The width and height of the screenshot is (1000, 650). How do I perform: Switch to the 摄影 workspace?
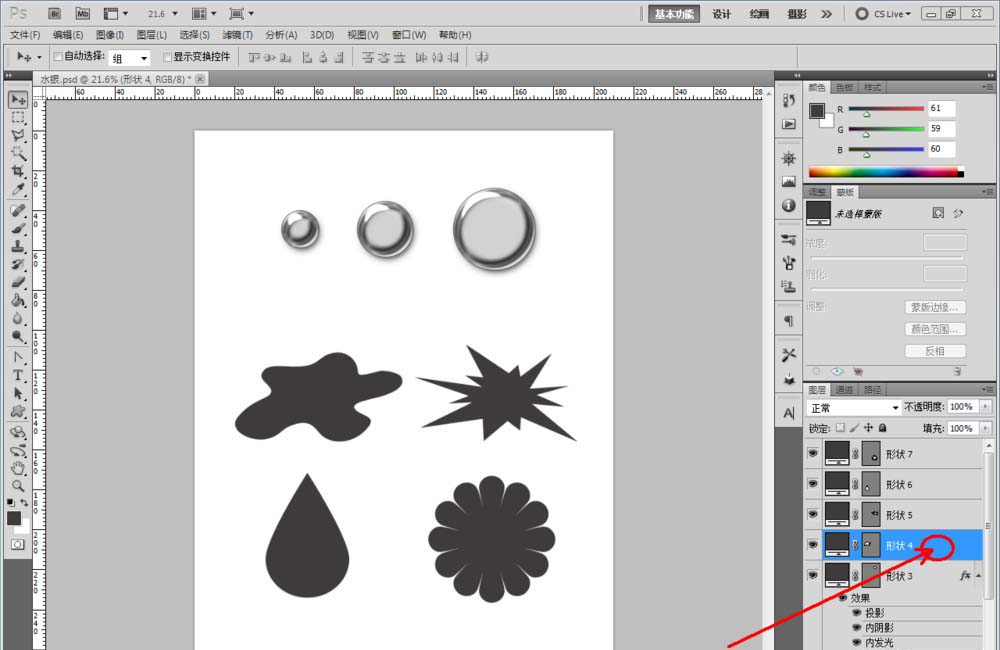point(797,14)
